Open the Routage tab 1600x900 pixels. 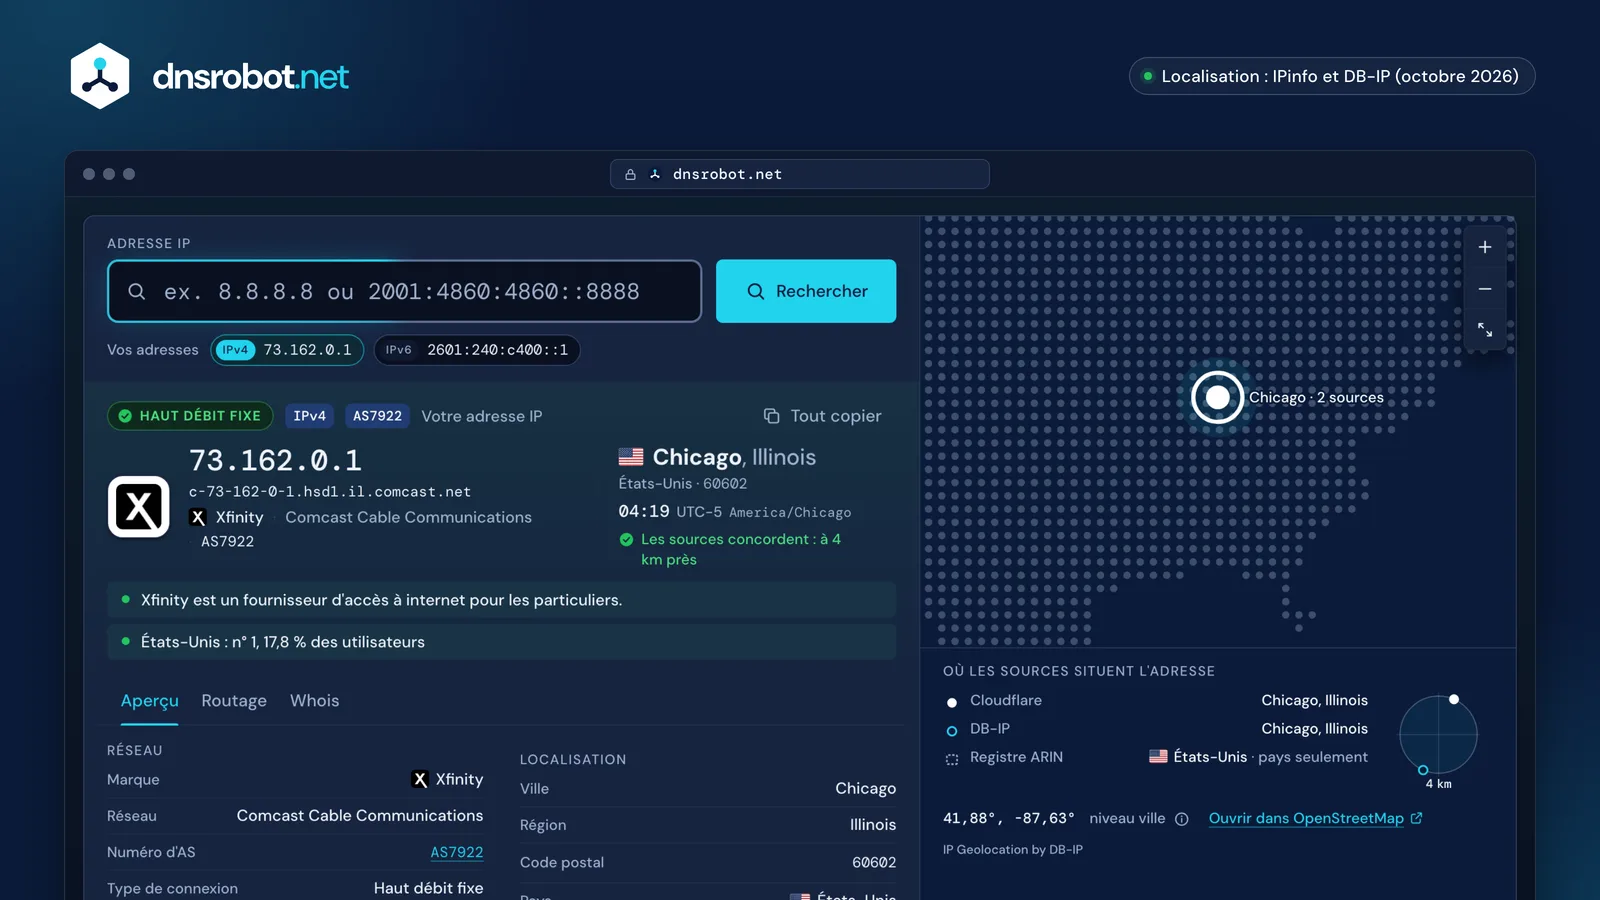[234, 701]
